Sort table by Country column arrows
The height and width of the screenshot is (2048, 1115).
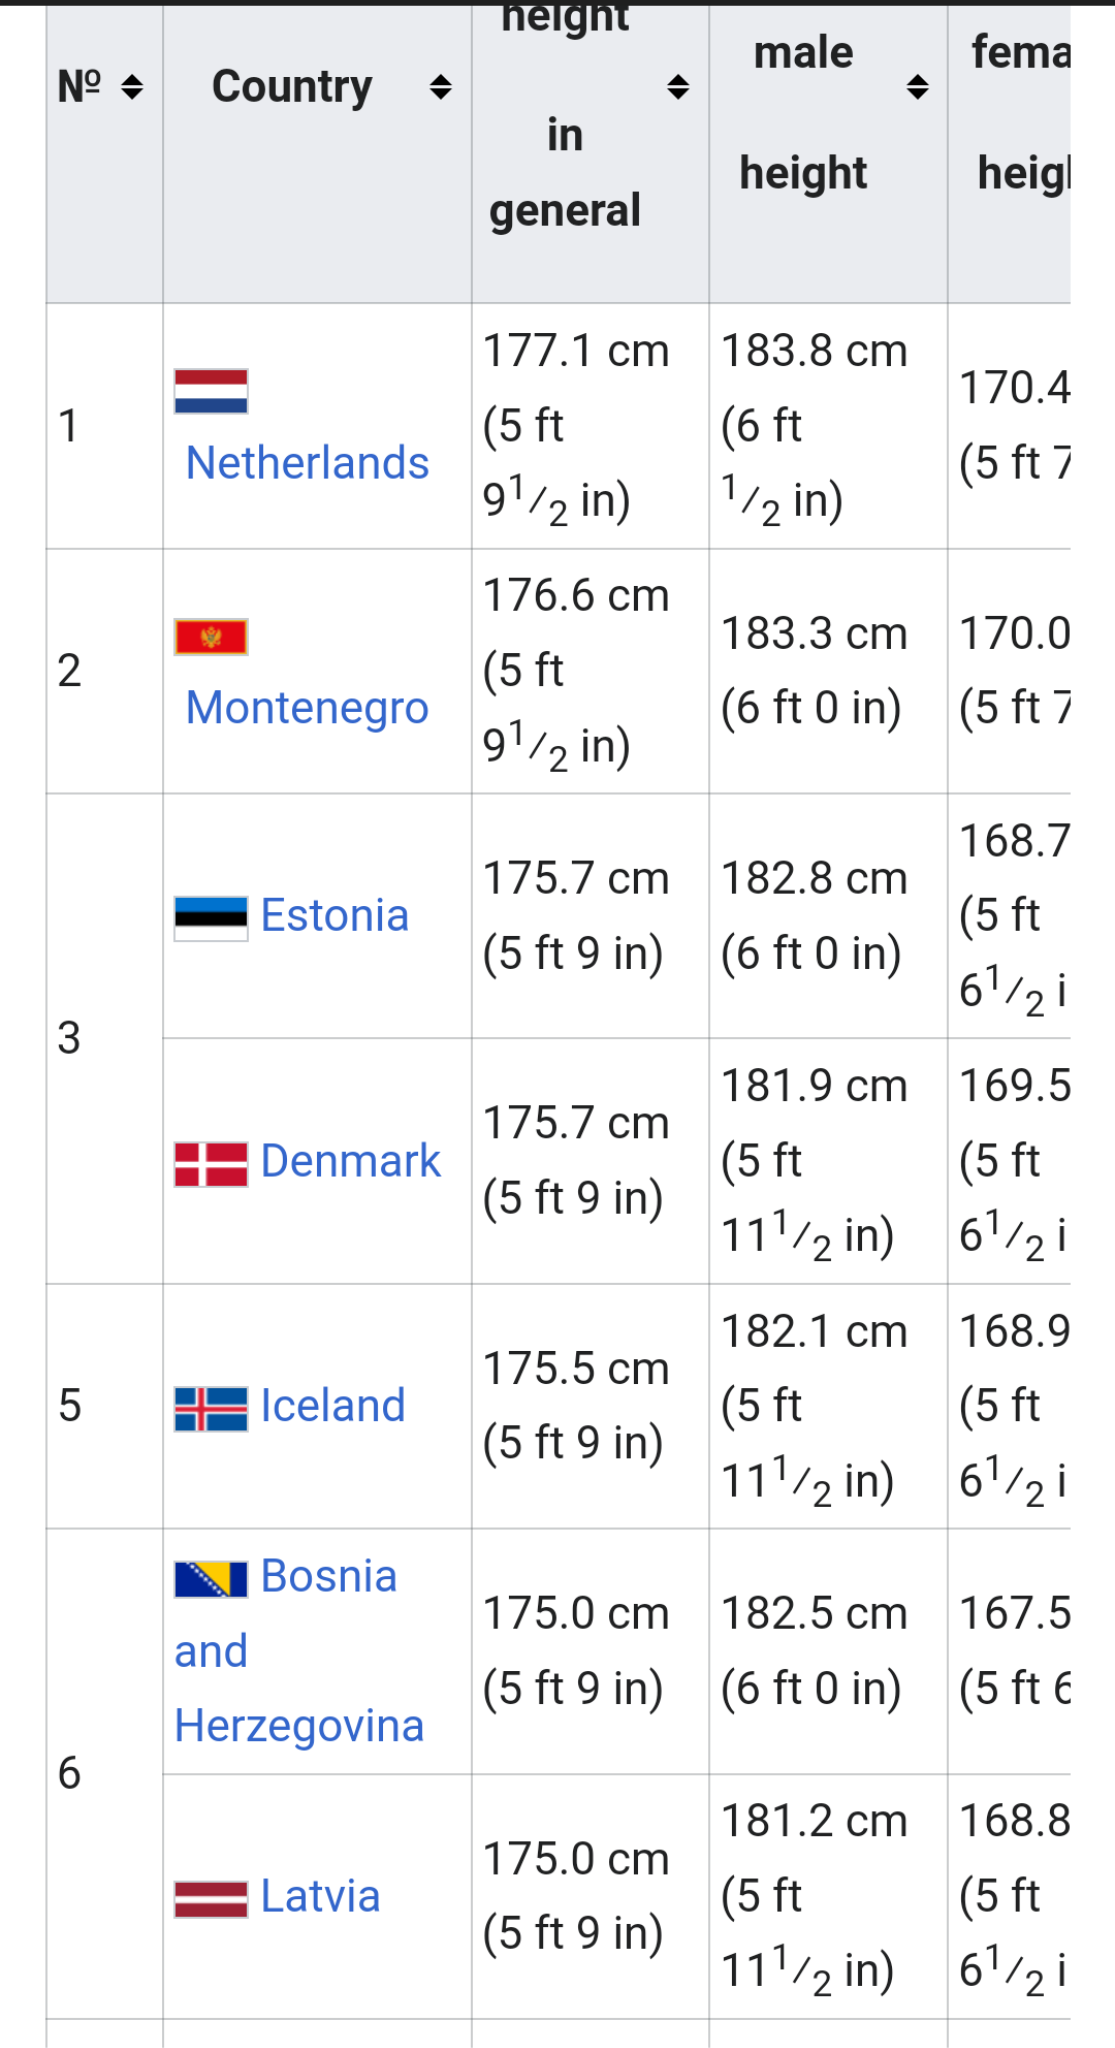(x=440, y=87)
